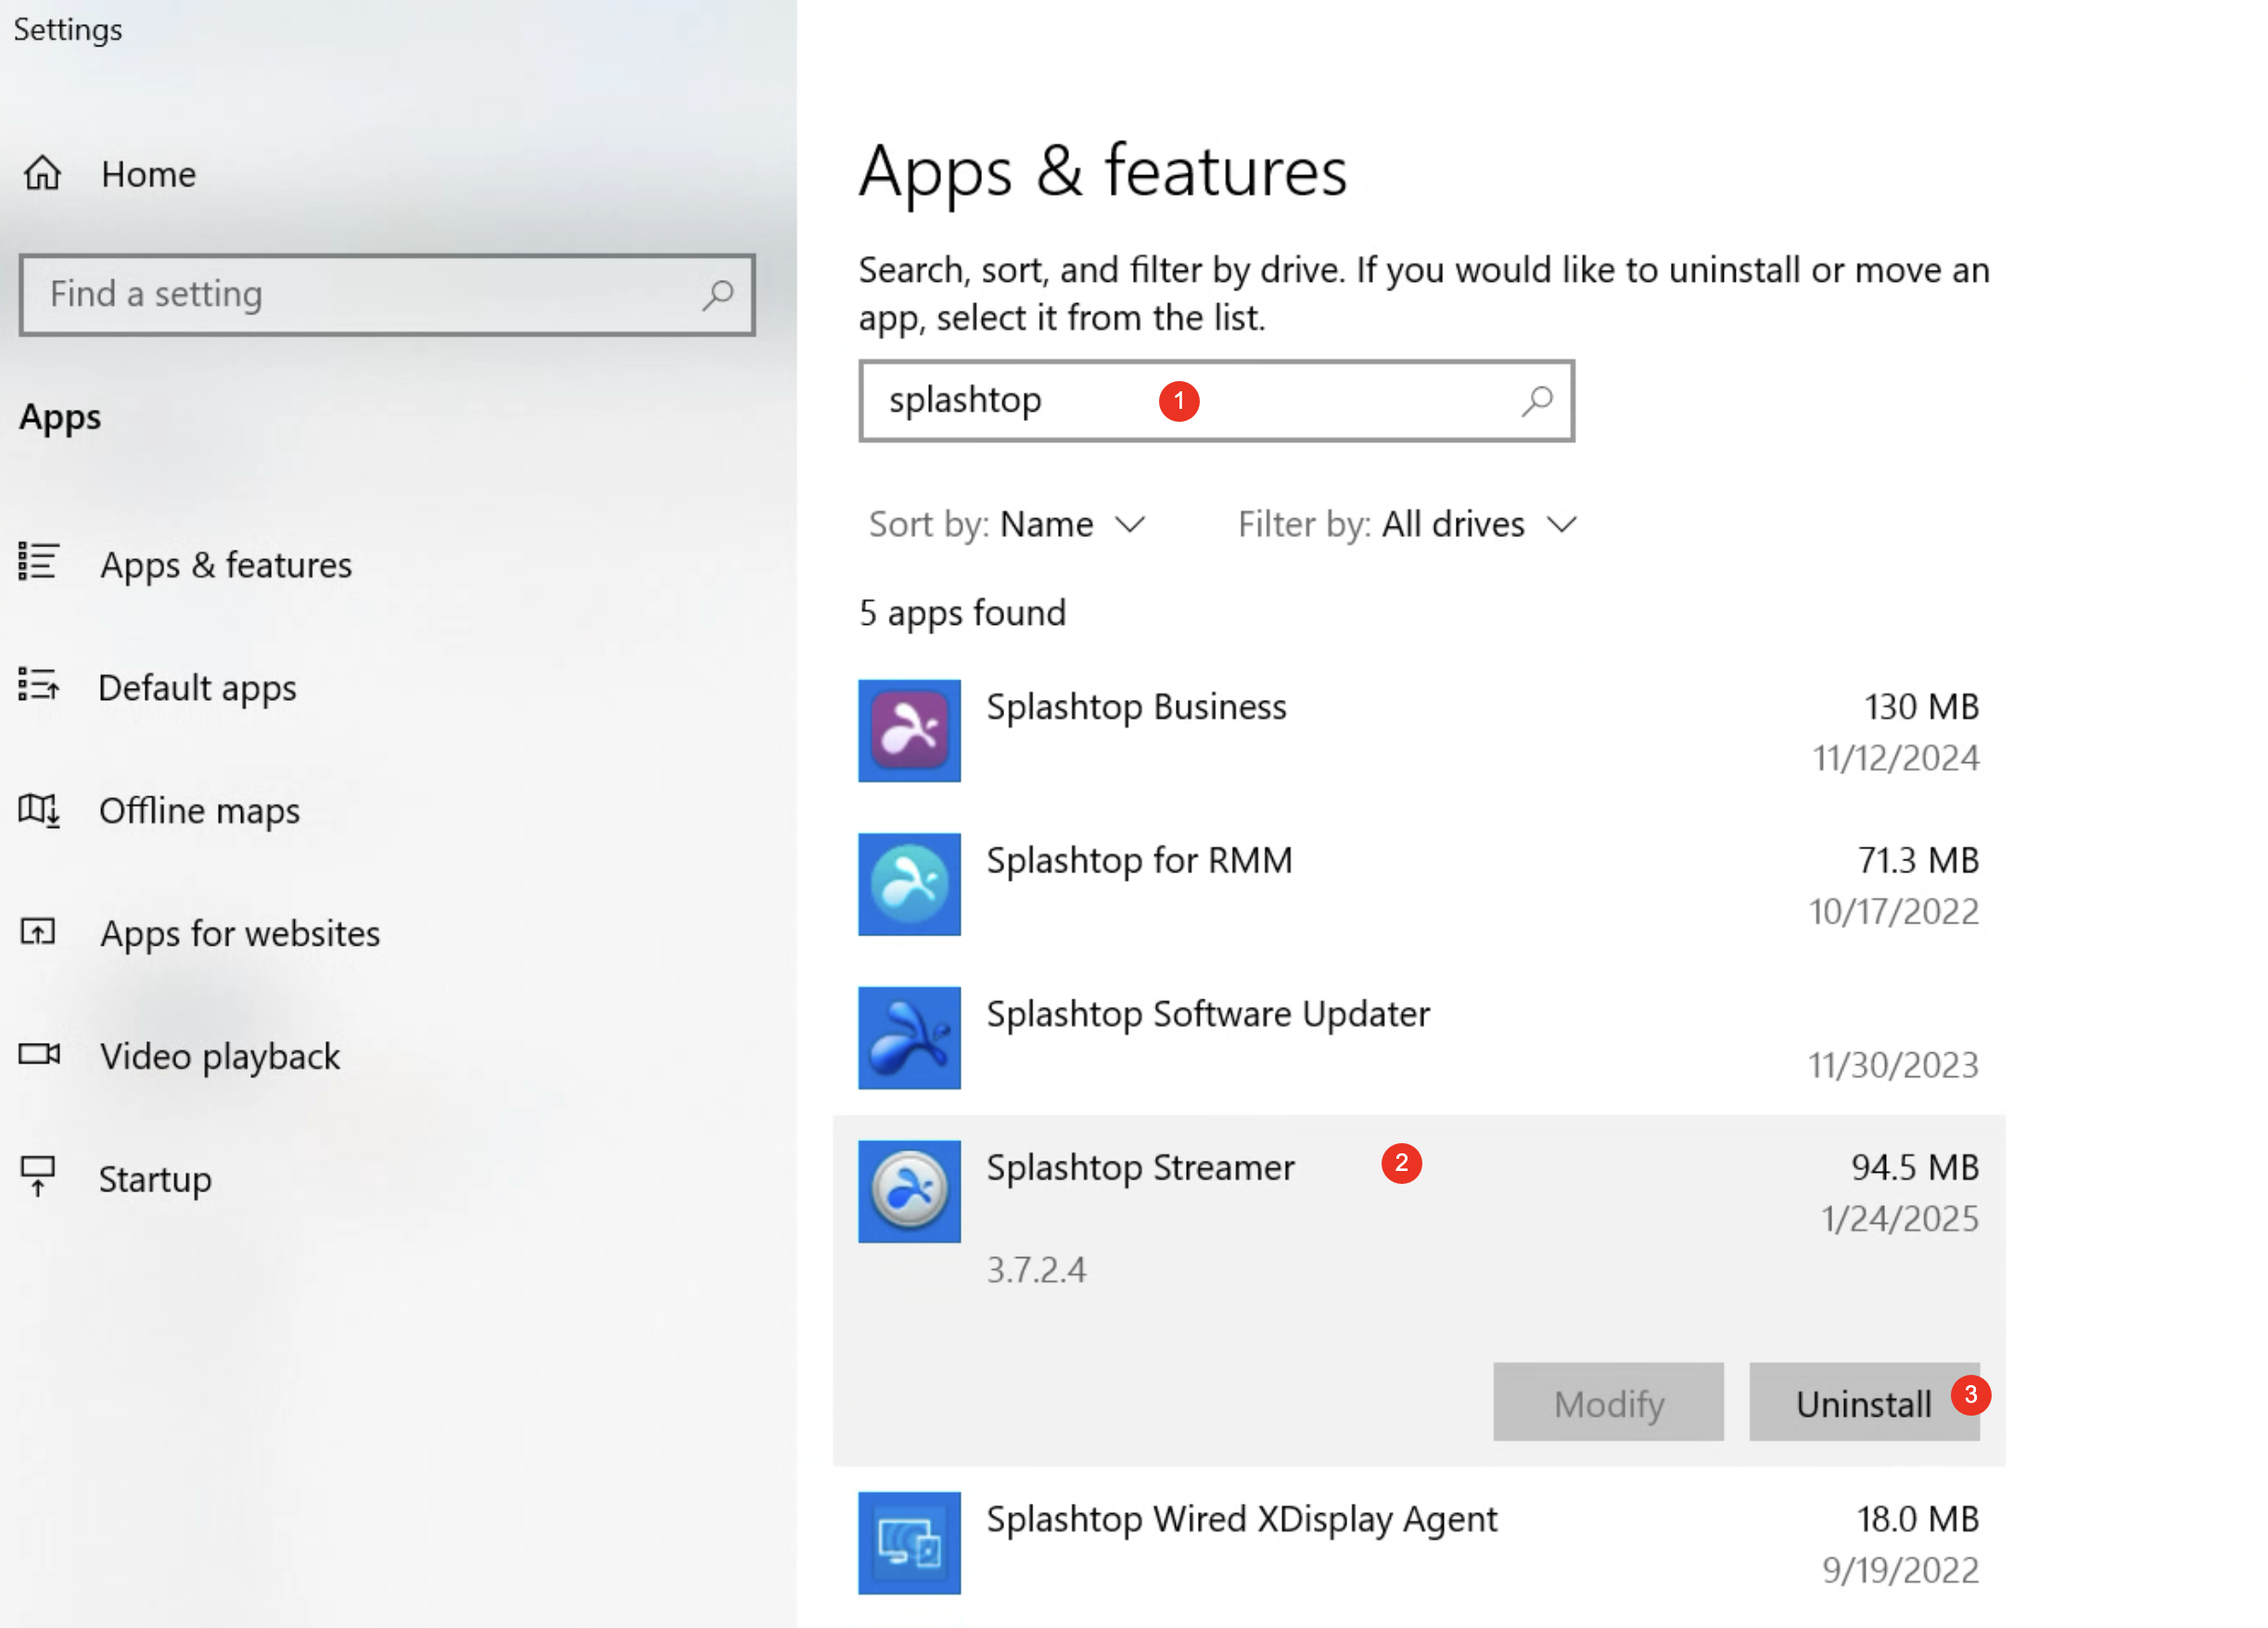
Task: Click the Apps & features page heading
Action: [1102, 172]
